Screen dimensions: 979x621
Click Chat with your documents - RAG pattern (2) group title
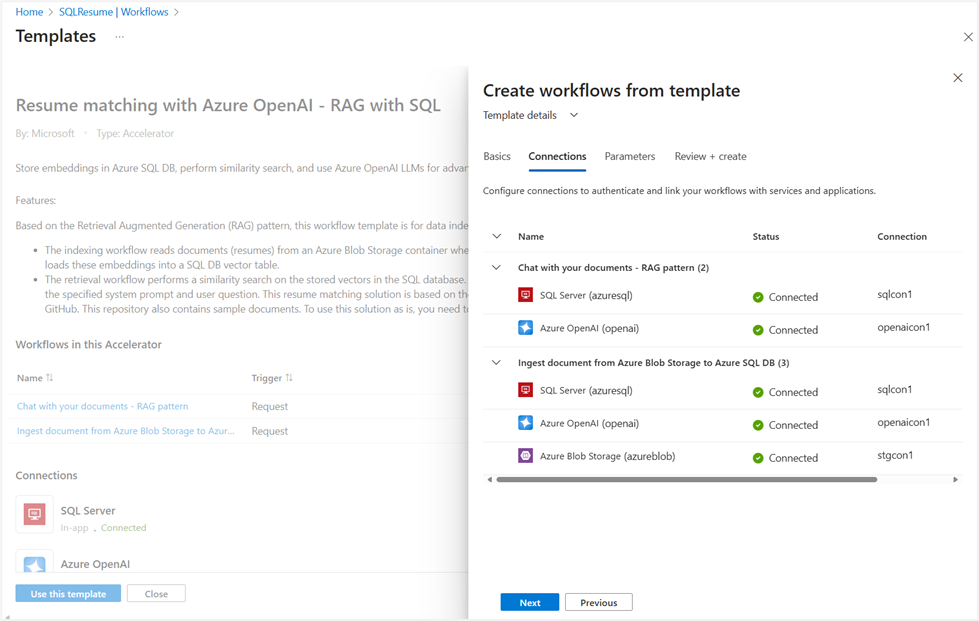click(x=613, y=268)
